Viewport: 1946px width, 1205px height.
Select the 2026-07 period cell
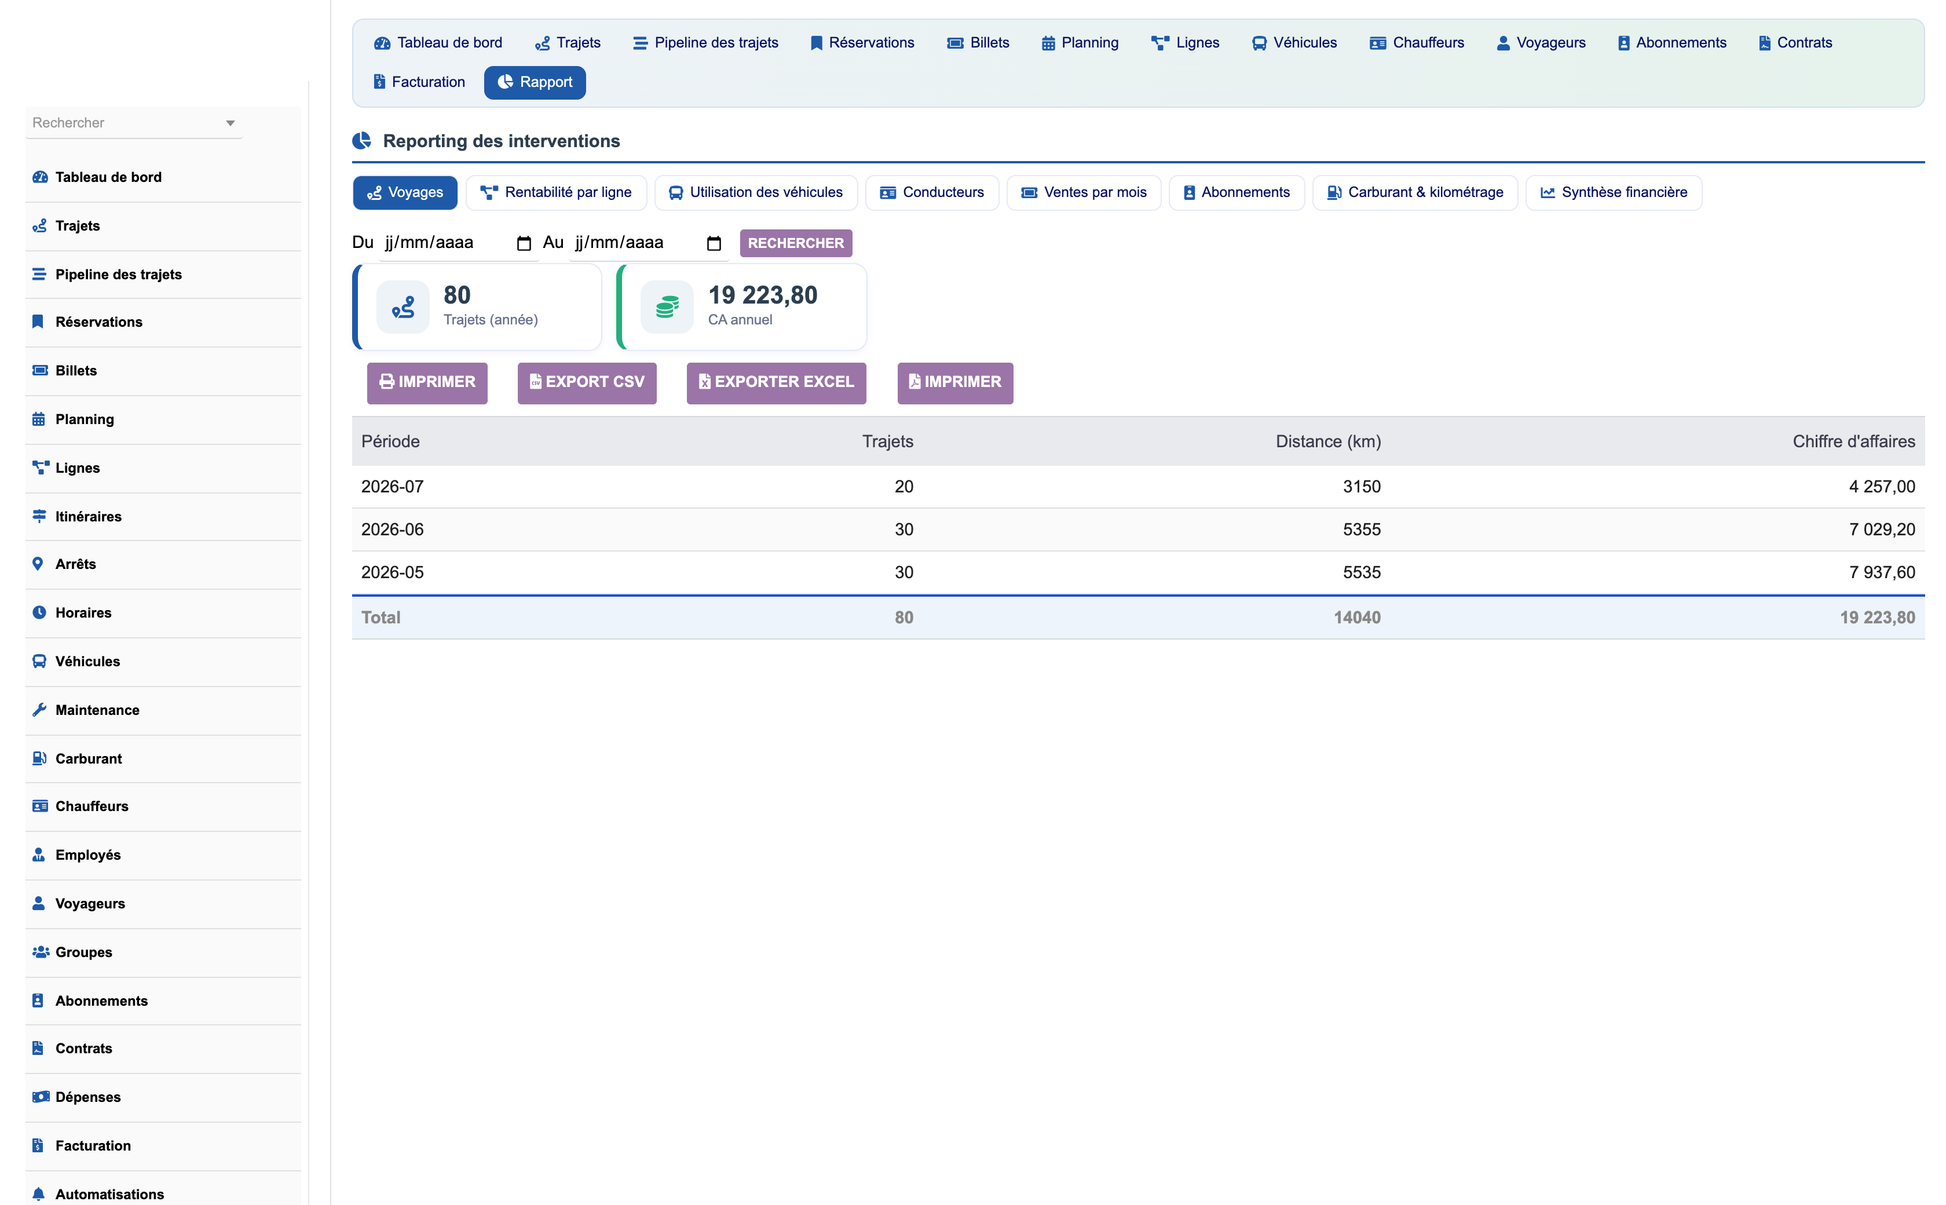(x=392, y=487)
